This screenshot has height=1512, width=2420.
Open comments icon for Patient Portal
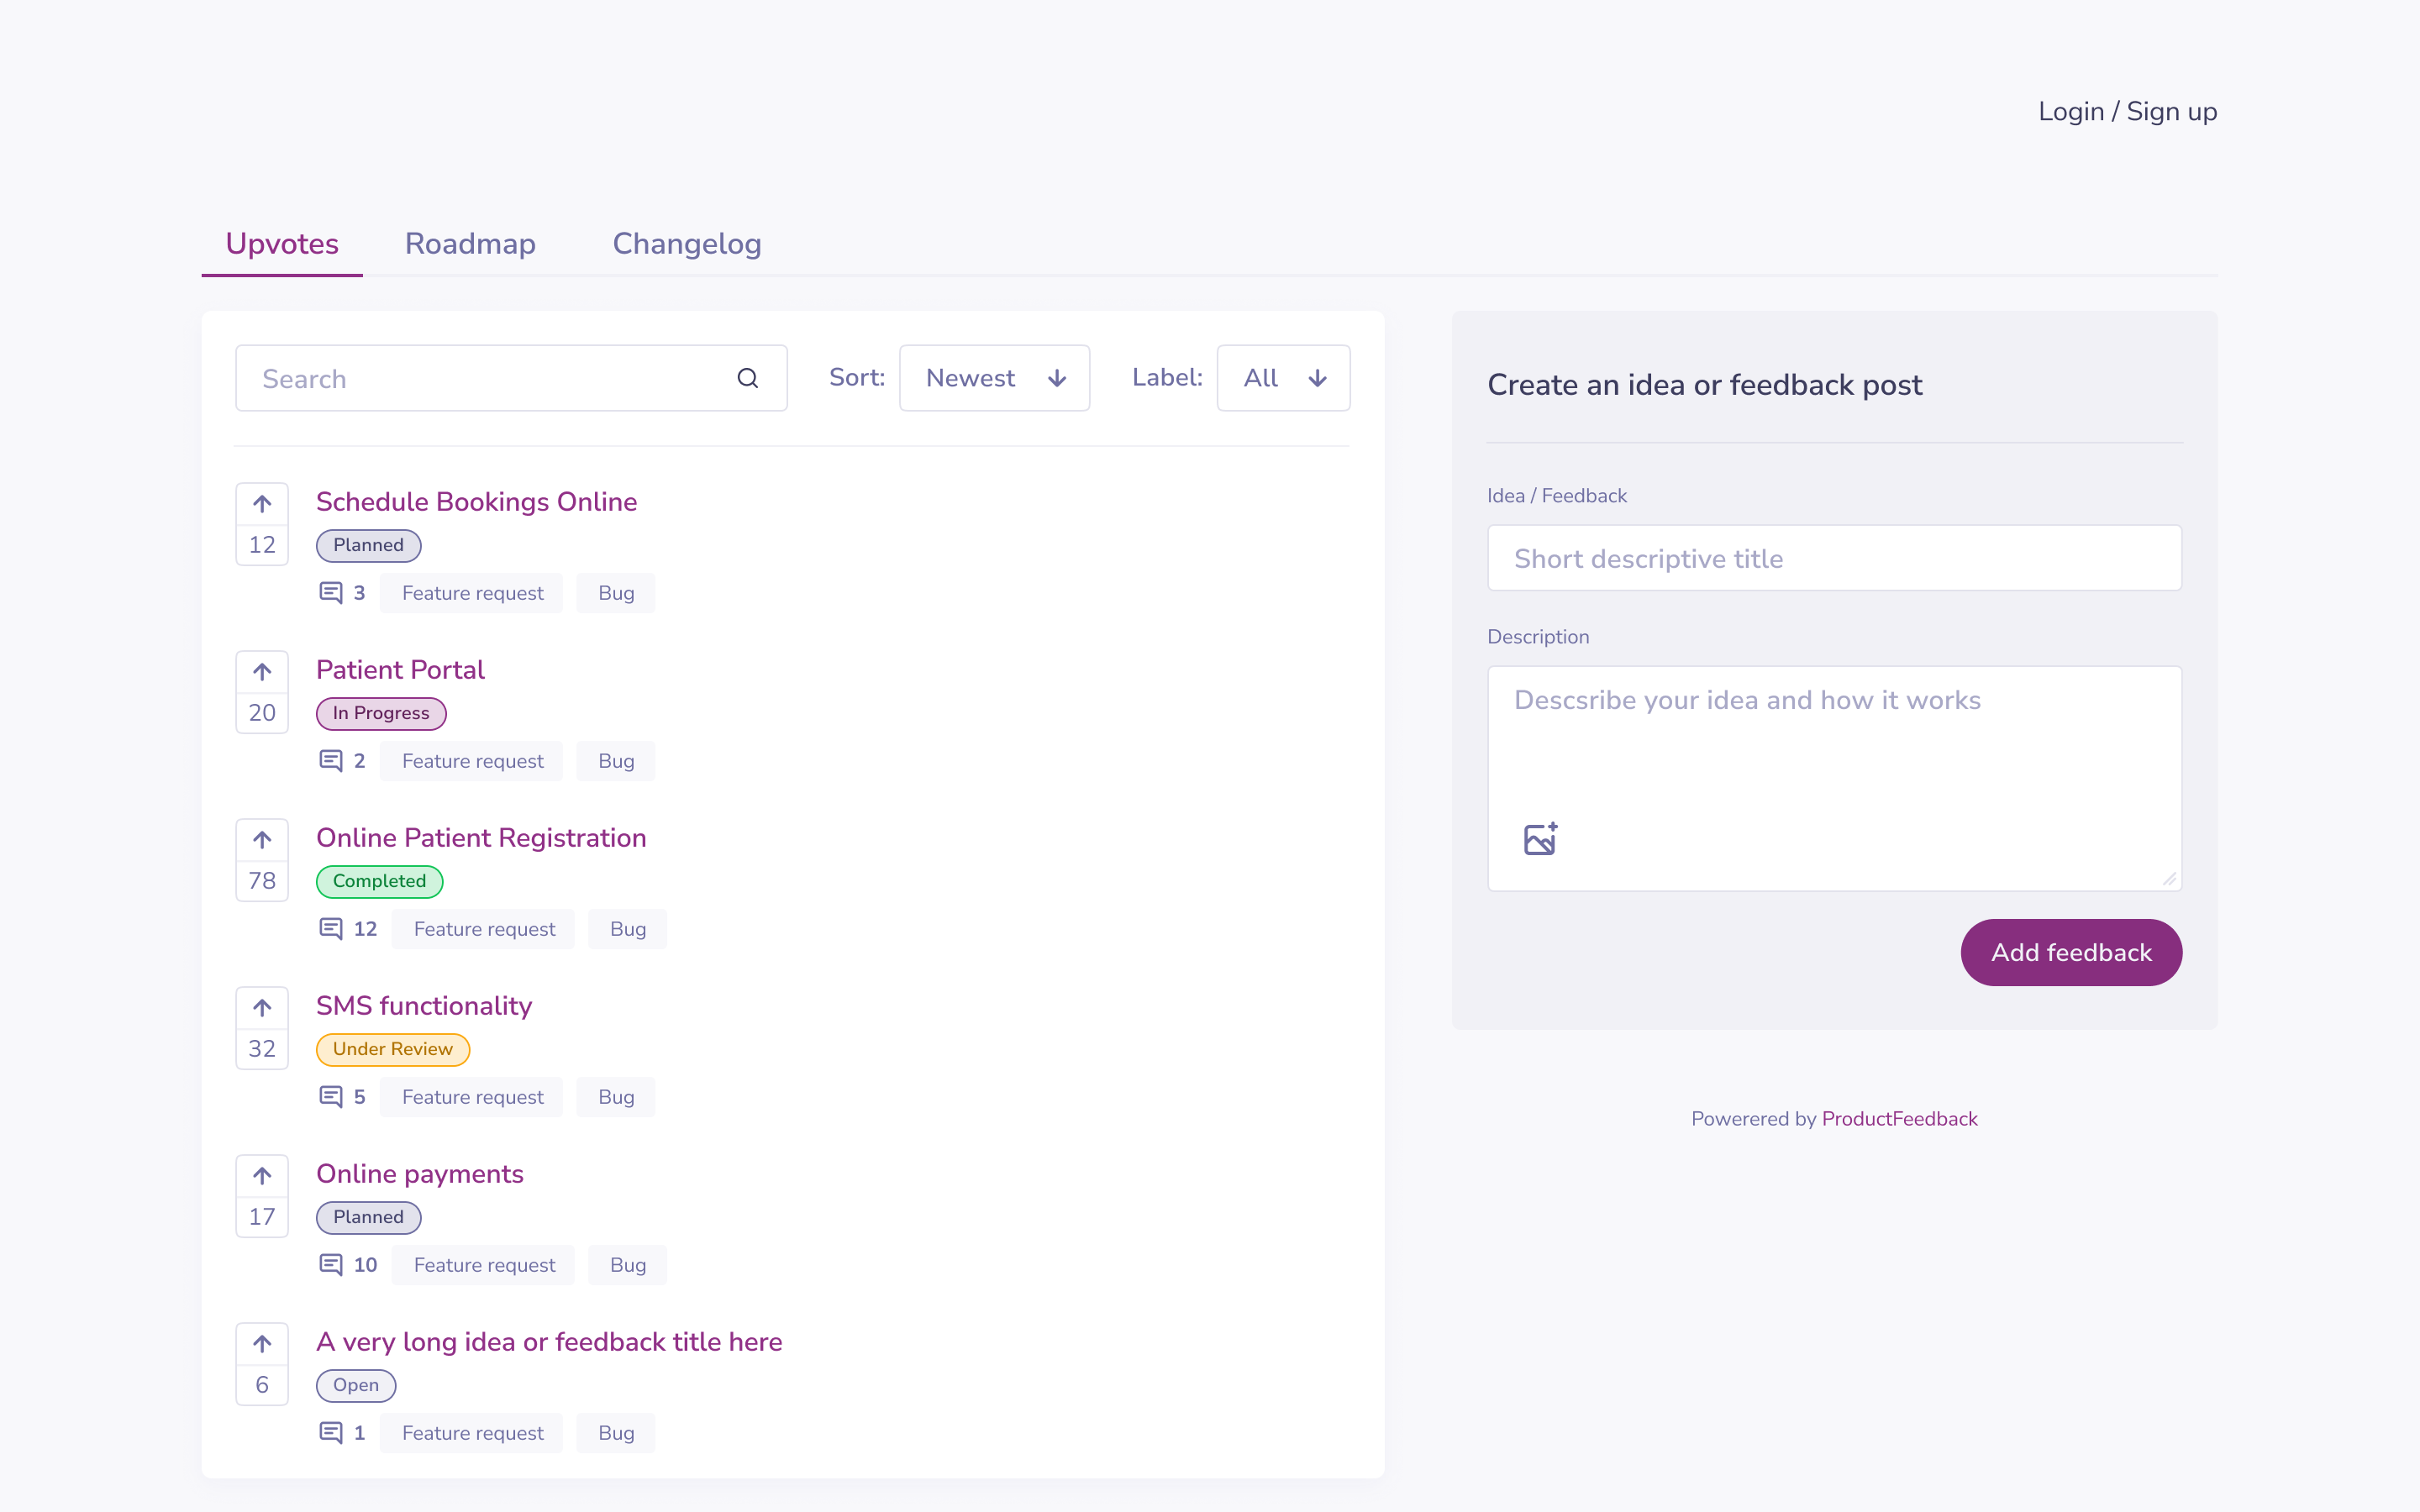coord(330,761)
